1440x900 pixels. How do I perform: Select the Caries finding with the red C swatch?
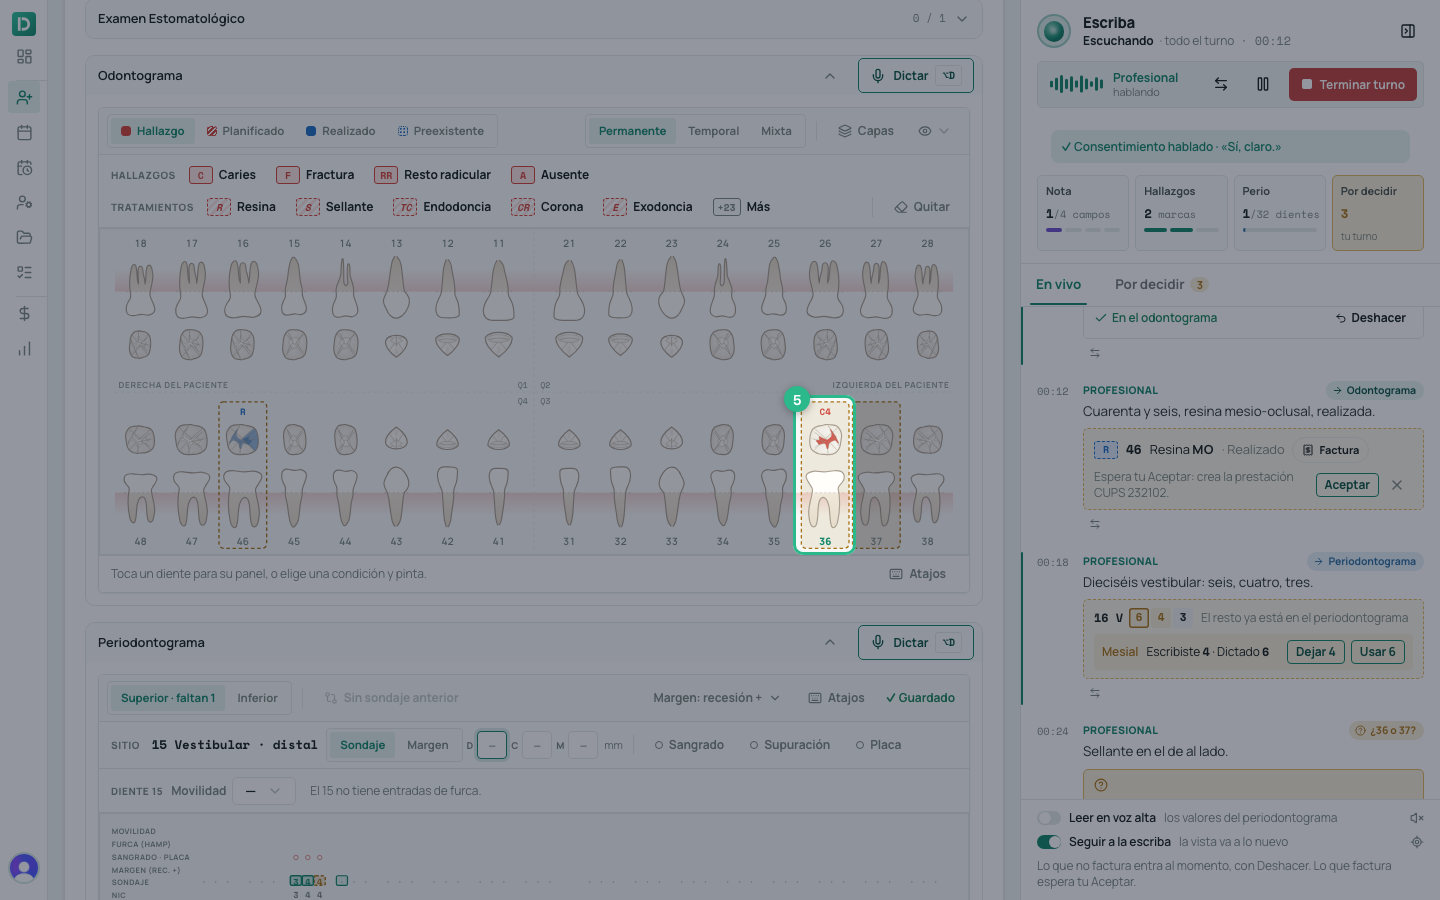[223, 175]
